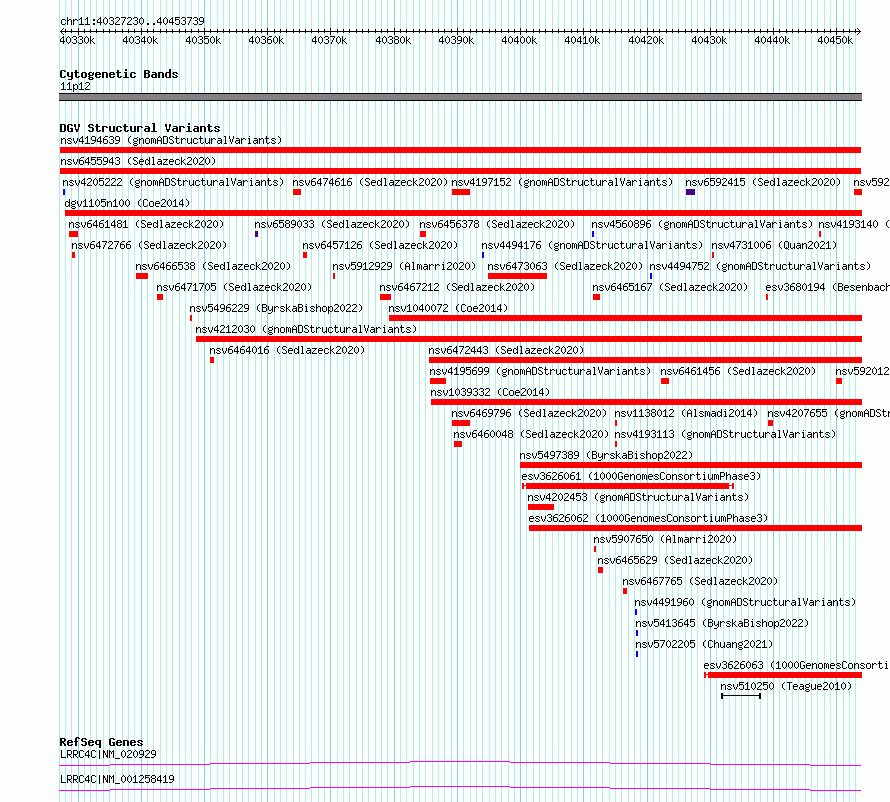
Task: Click the nsv6460048 variant label
Action: point(531,434)
